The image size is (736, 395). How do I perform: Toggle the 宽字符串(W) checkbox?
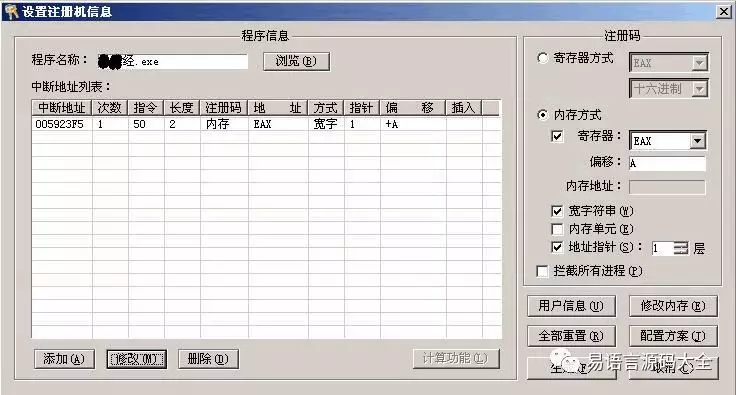coord(557,211)
